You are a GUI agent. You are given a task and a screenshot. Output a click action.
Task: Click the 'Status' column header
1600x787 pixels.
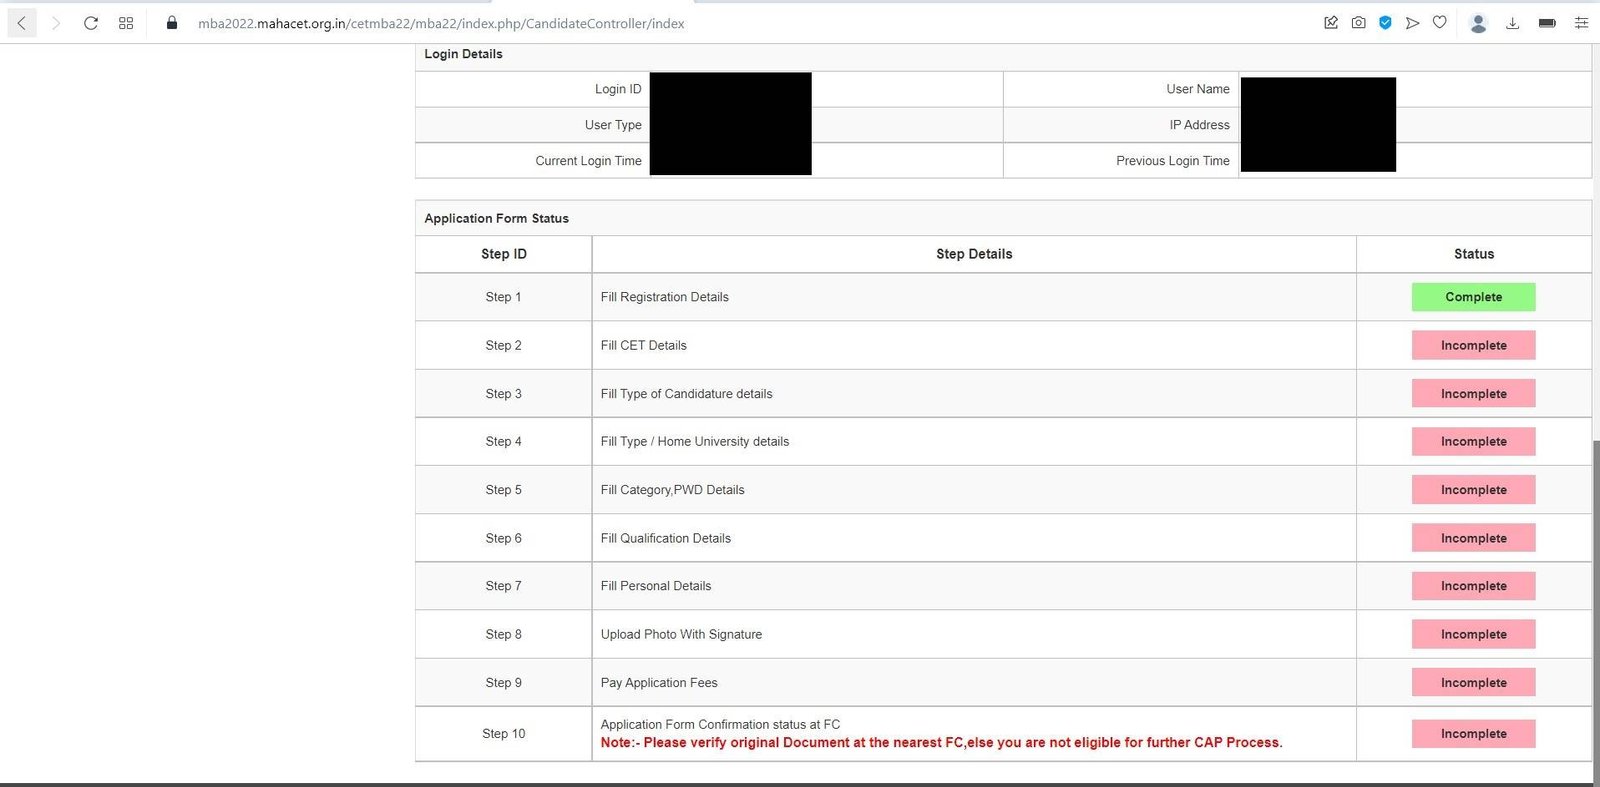pyautogui.click(x=1474, y=254)
